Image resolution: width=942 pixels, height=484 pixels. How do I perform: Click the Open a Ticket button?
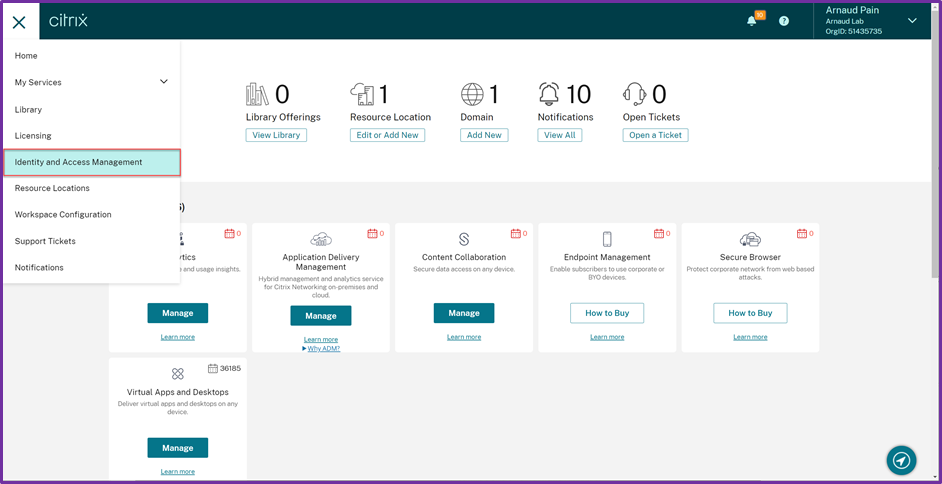coord(655,135)
